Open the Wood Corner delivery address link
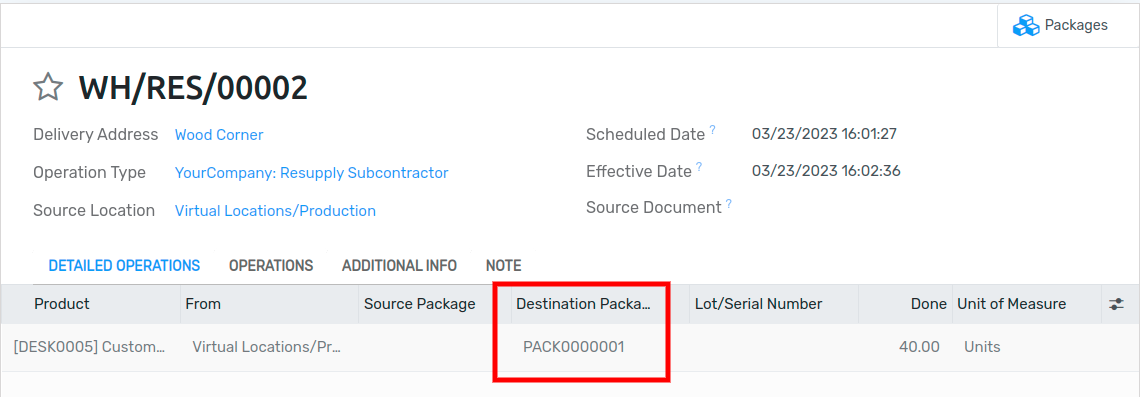This screenshot has height=397, width=1140. [219, 135]
